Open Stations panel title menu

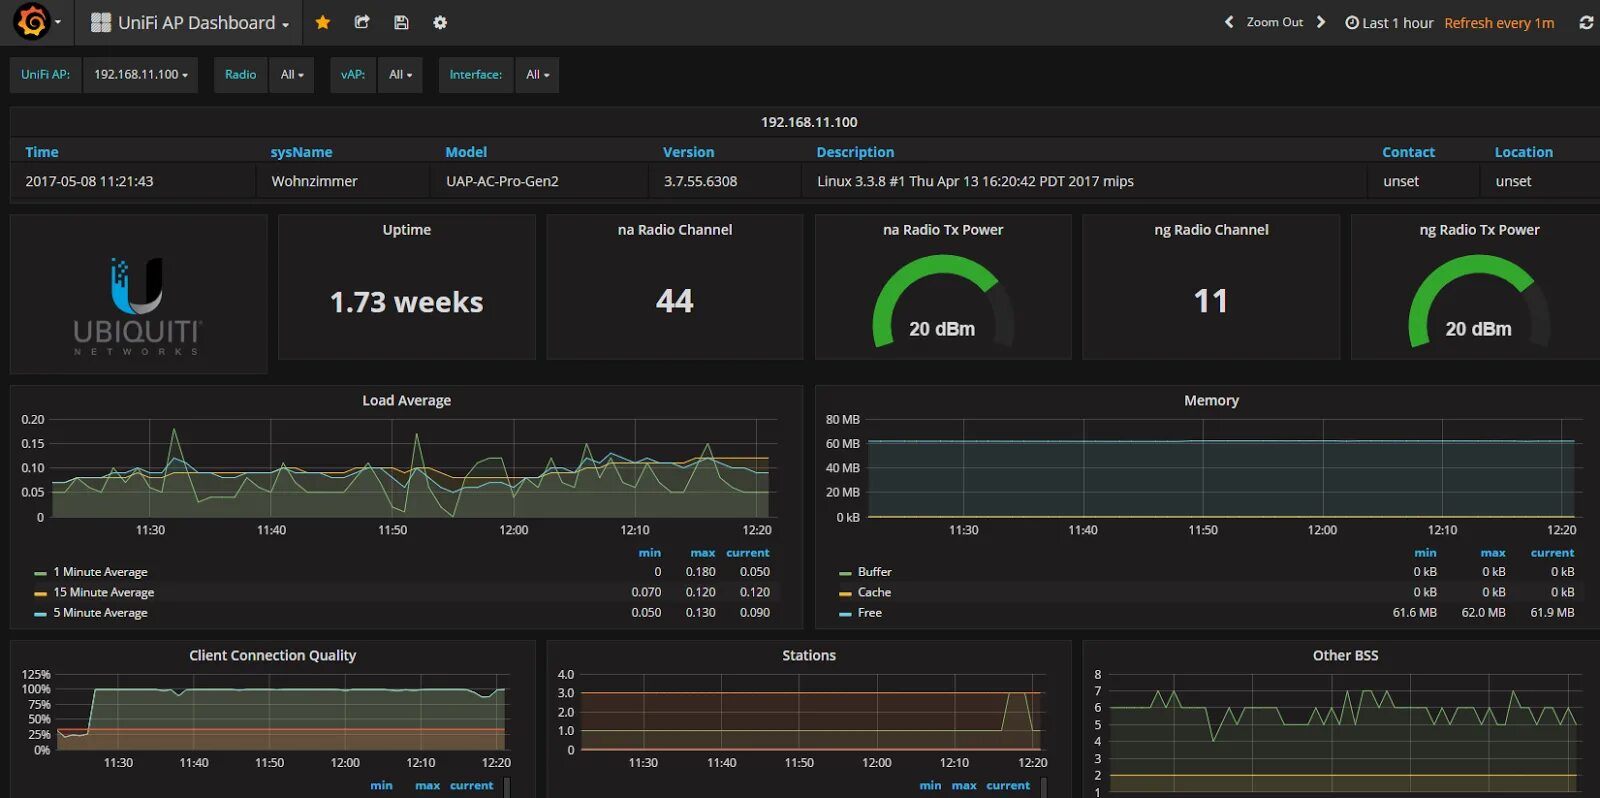pos(808,655)
